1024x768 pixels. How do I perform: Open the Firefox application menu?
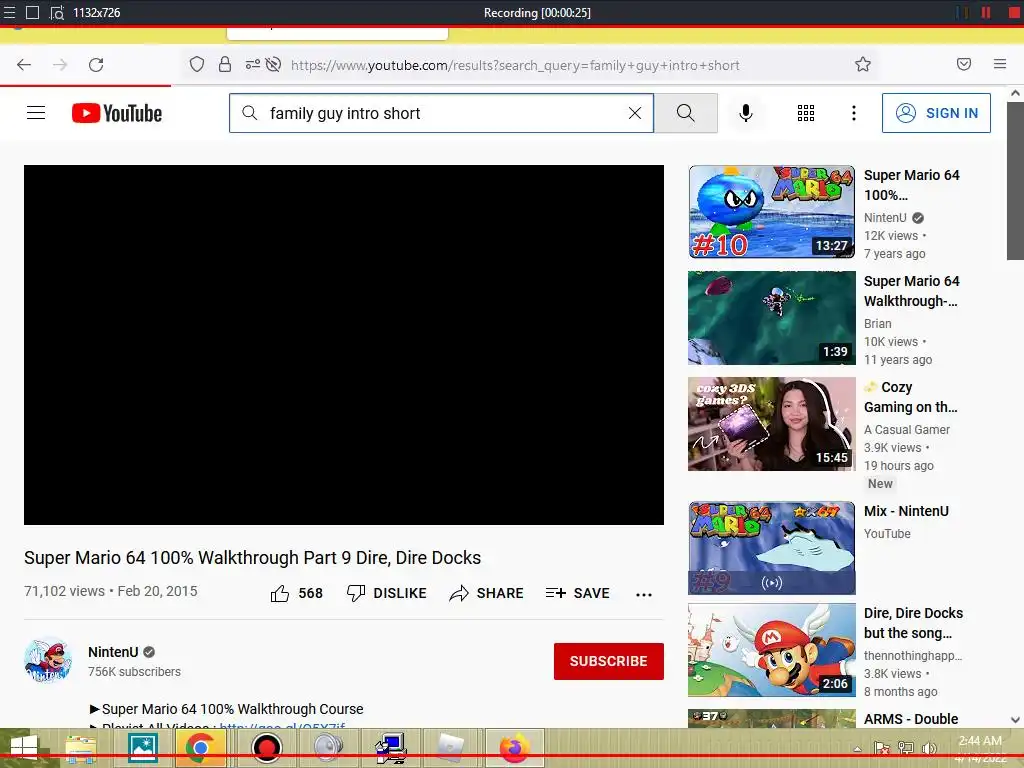(999, 64)
